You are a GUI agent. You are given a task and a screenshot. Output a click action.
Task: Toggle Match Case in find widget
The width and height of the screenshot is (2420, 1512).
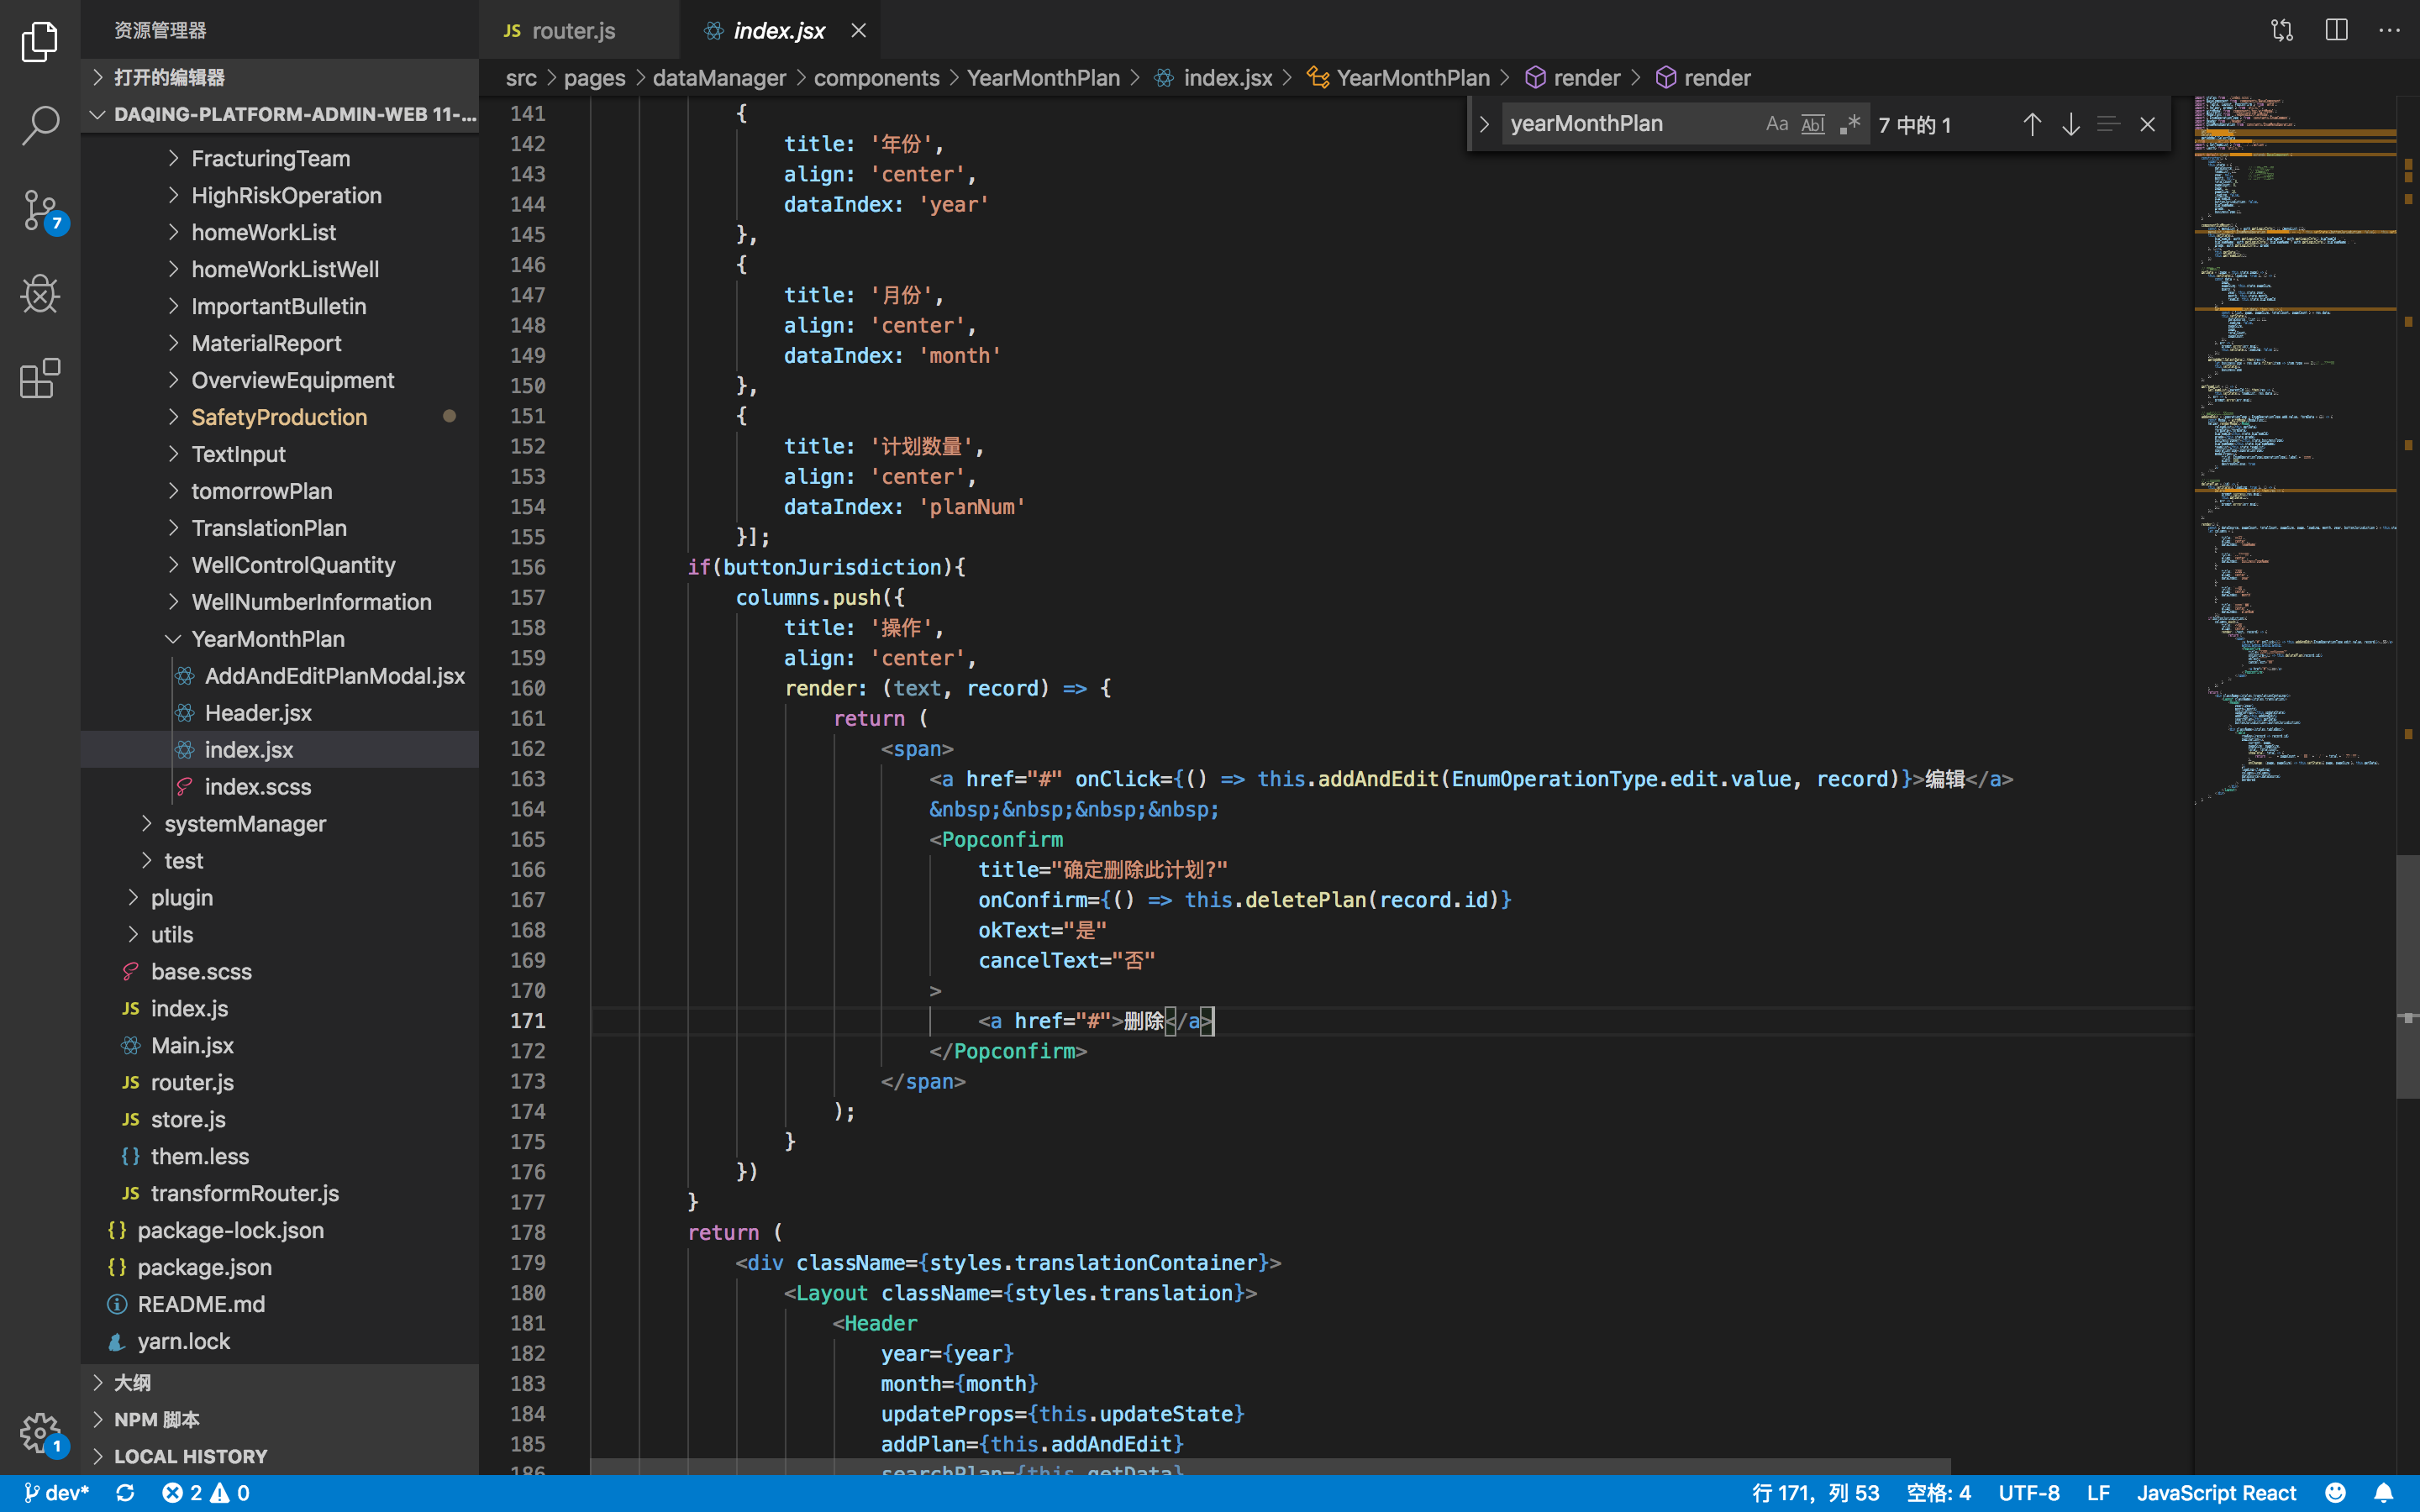coord(1776,124)
